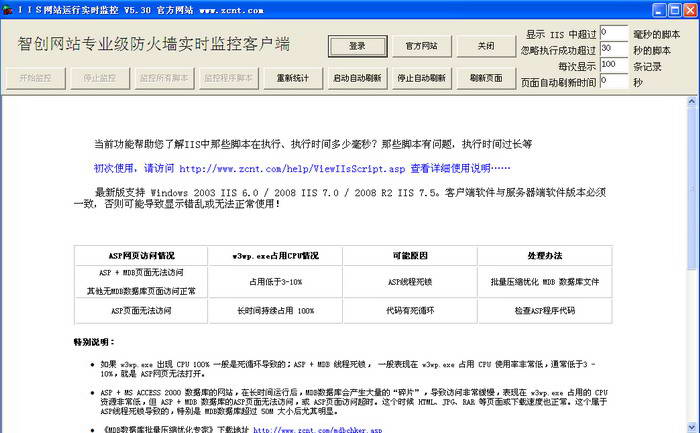
Task: Select the 每次显示 record count field
Action: pos(613,65)
